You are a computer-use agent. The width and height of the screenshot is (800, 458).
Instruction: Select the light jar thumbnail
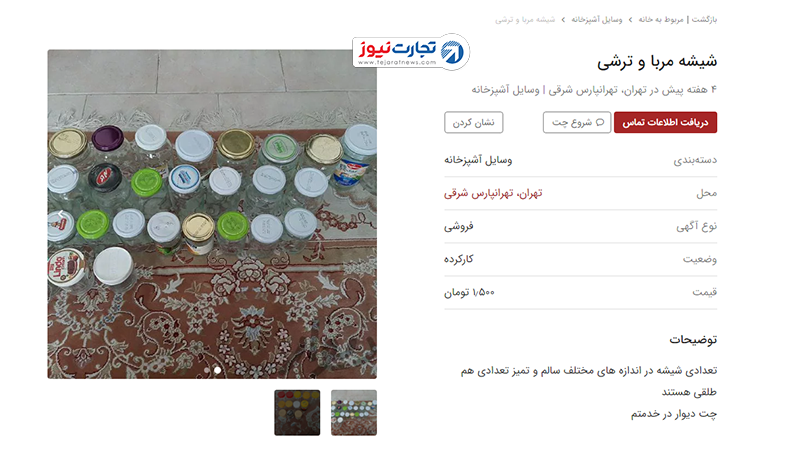[354, 413]
